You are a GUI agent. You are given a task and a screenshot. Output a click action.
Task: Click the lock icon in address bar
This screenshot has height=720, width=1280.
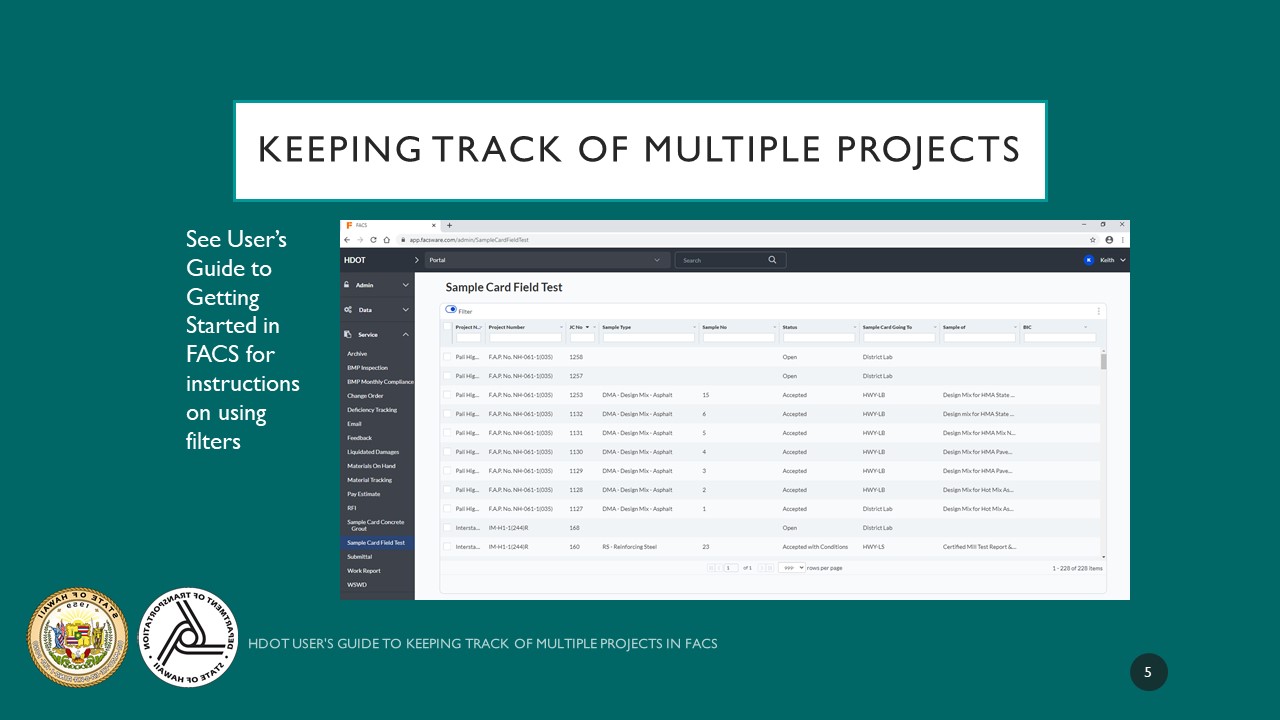402,240
